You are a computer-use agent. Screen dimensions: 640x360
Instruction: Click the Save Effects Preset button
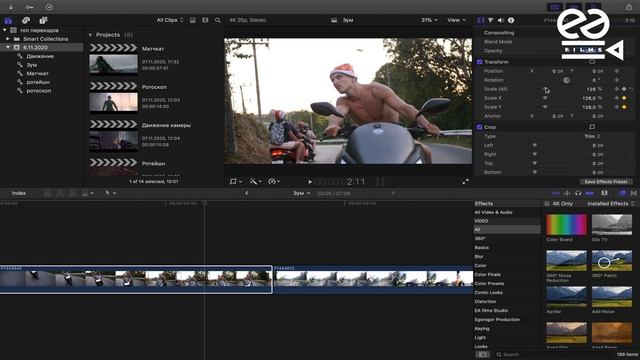[x=606, y=182]
